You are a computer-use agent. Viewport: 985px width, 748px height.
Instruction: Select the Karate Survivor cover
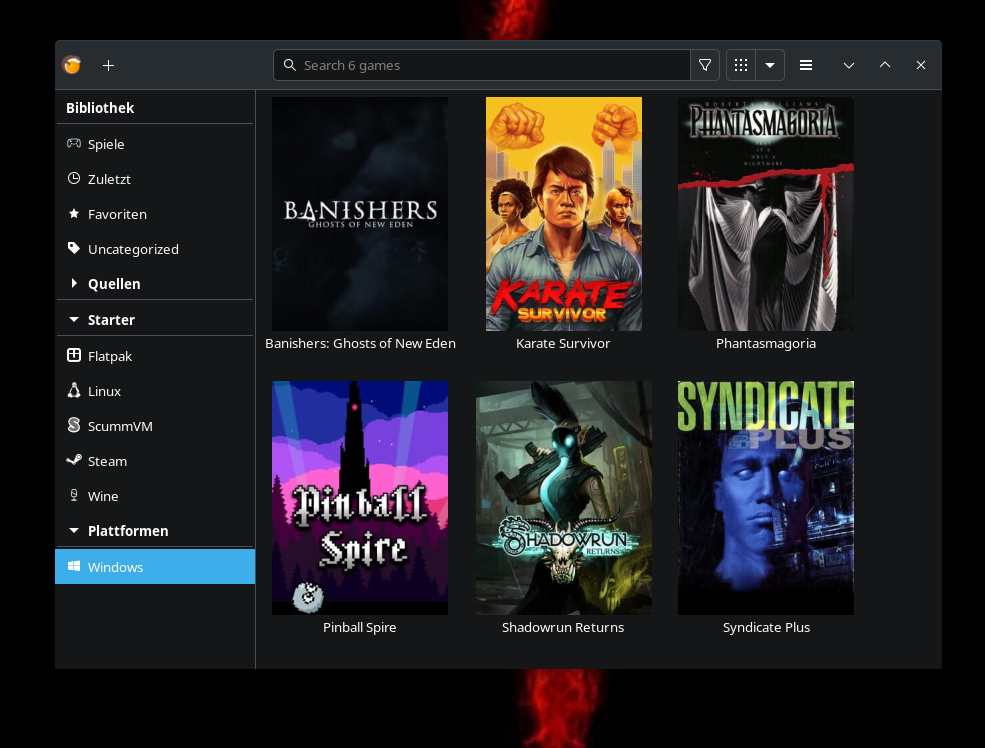click(563, 214)
